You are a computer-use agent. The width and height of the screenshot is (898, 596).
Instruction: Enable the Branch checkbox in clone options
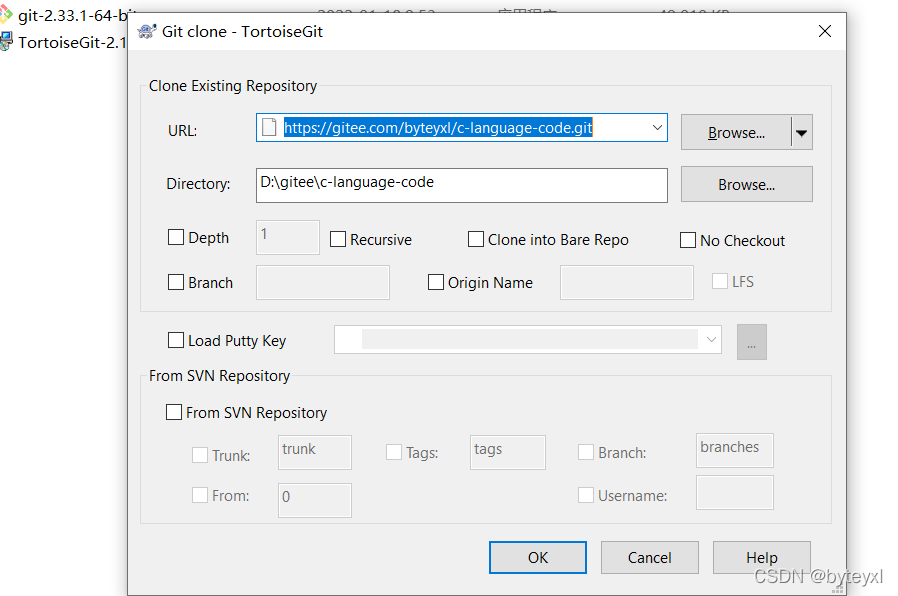[176, 282]
